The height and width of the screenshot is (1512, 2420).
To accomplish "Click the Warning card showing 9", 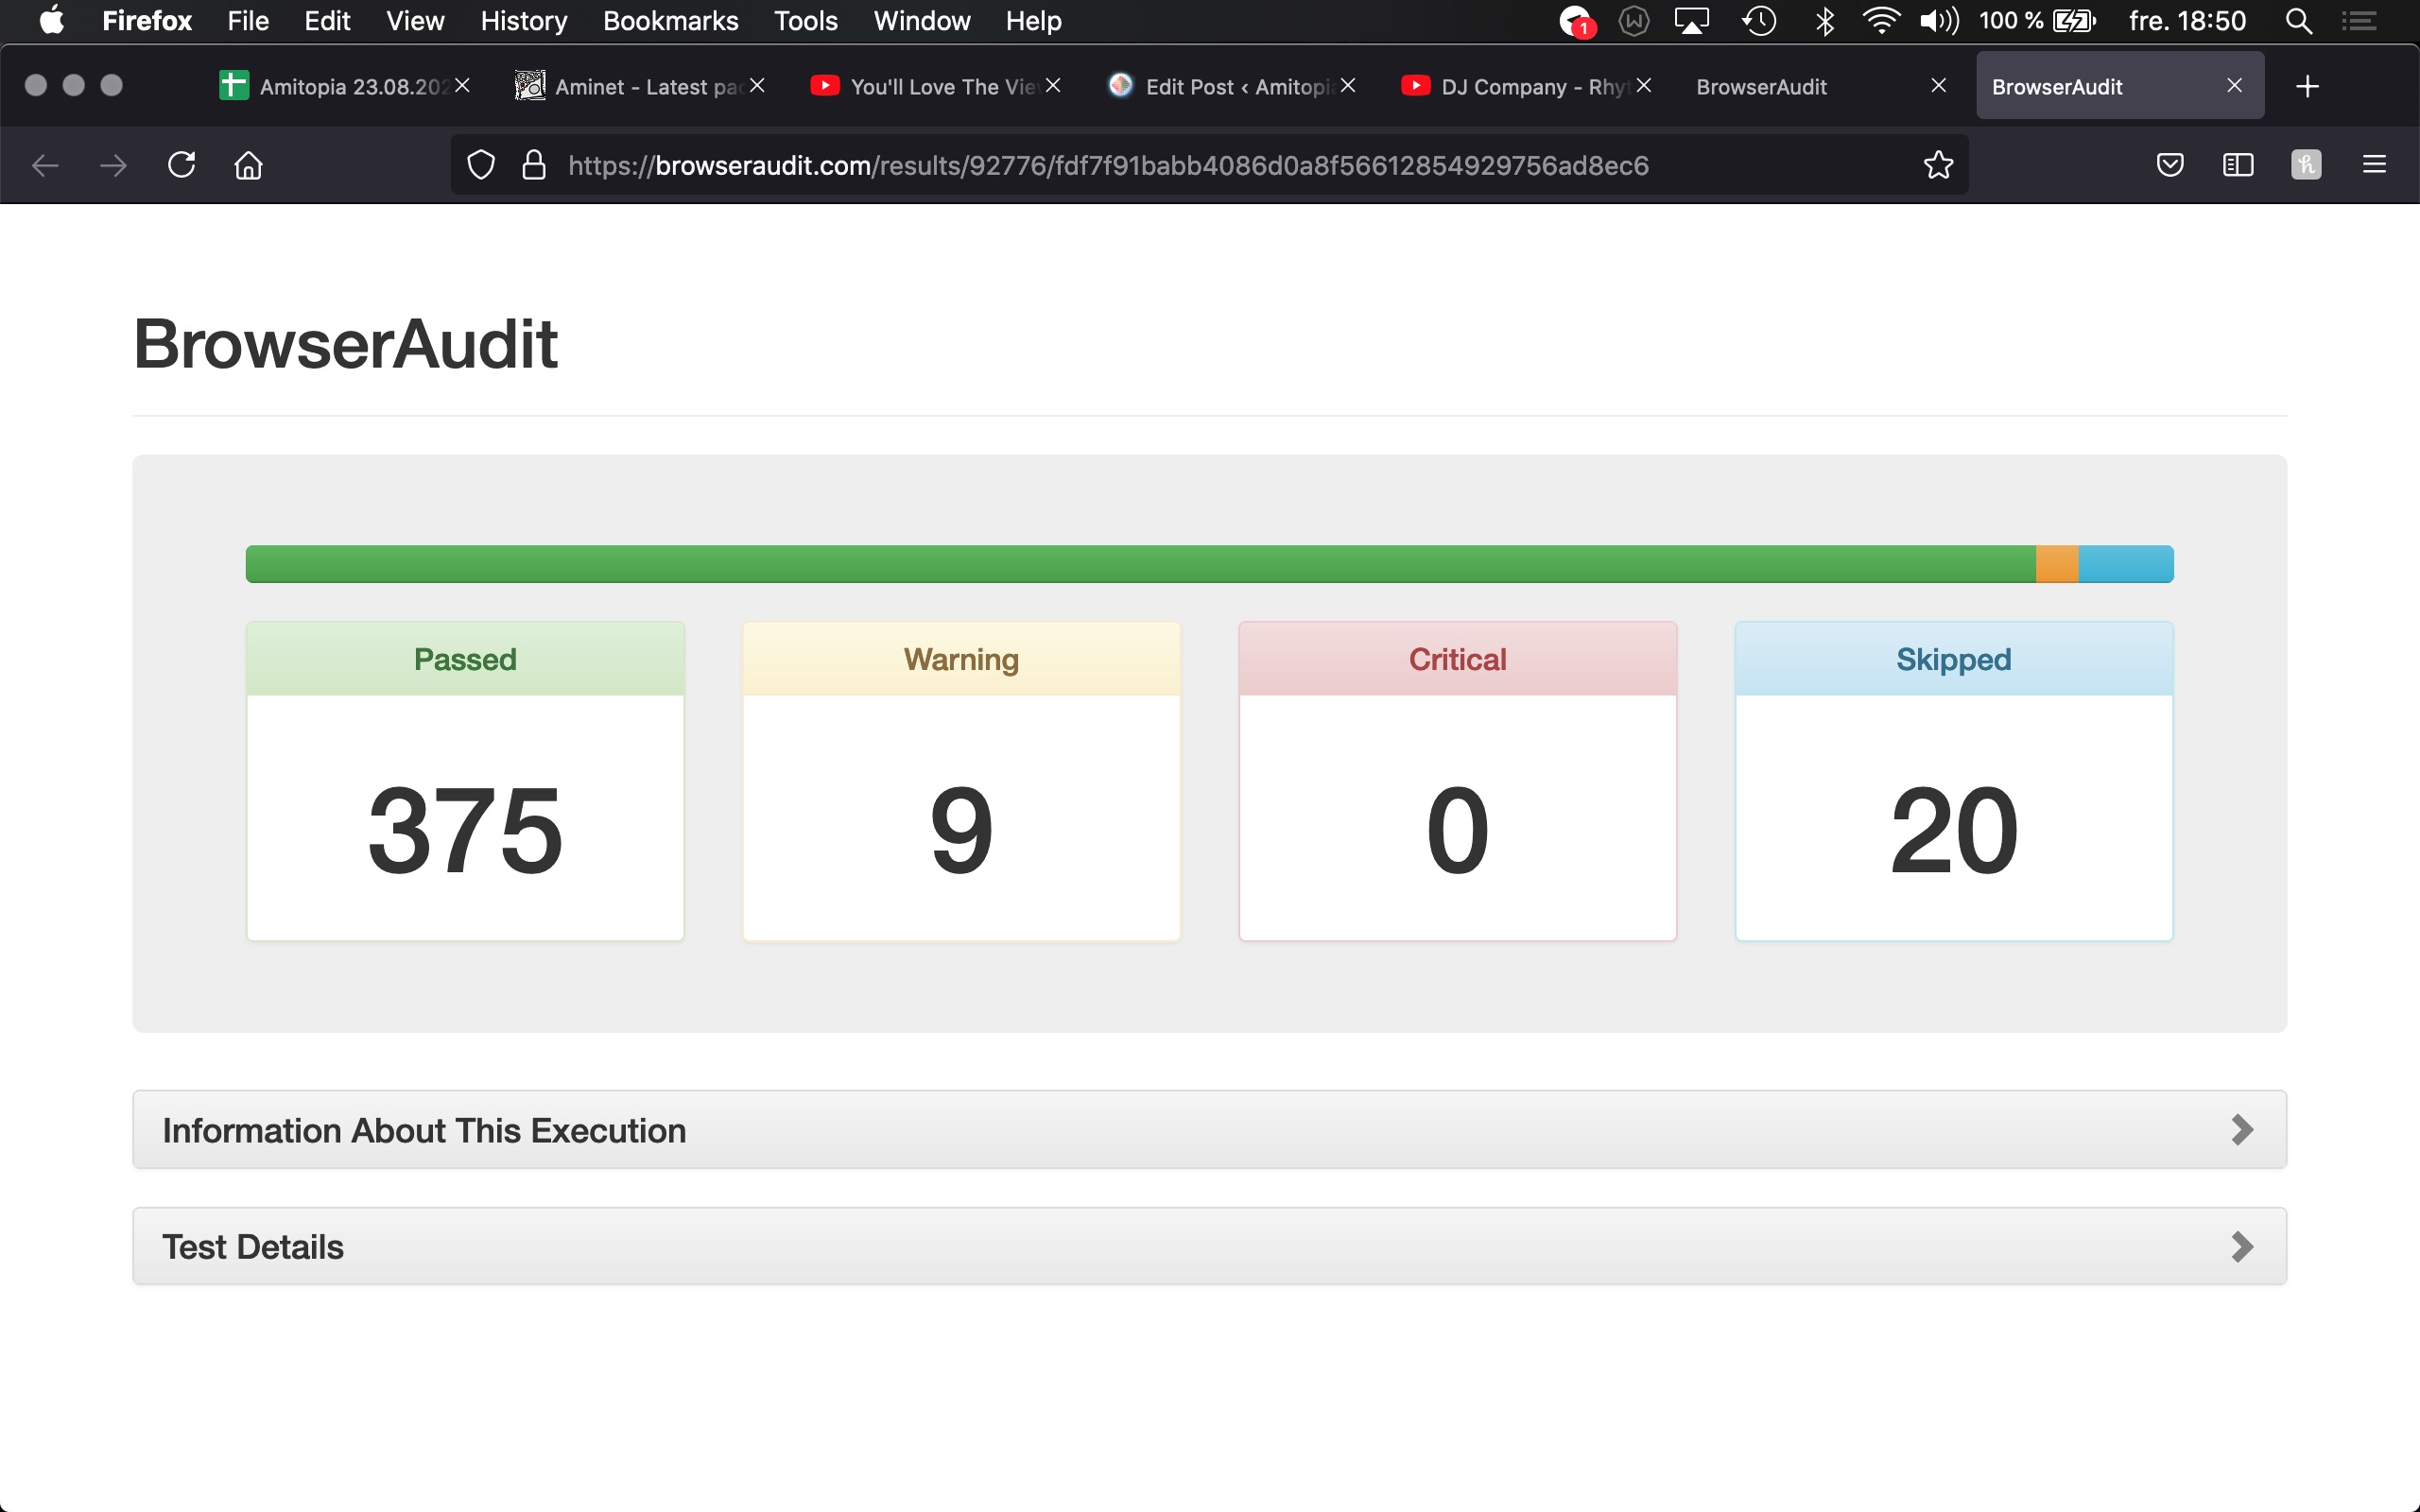I will 961,781.
